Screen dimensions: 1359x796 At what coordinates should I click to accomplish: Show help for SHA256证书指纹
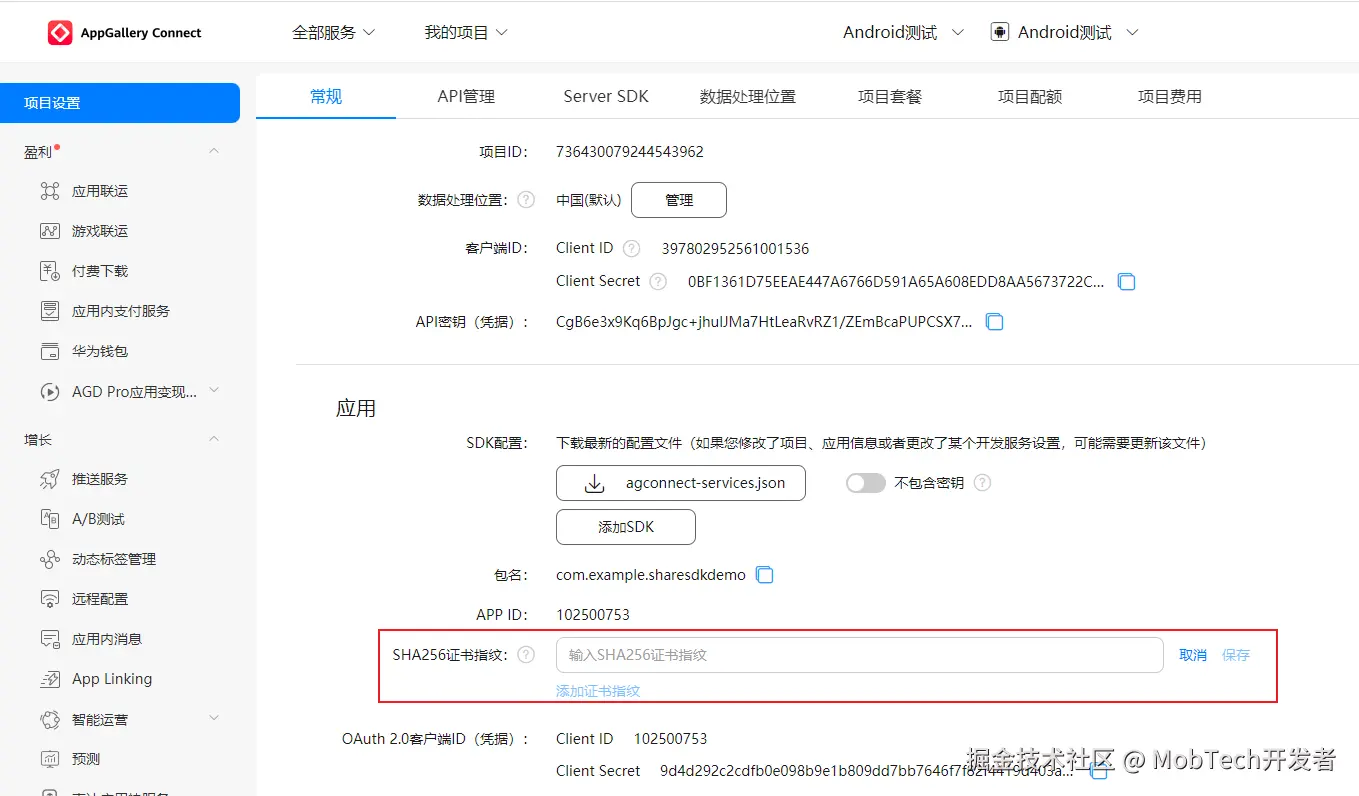click(x=526, y=655)
